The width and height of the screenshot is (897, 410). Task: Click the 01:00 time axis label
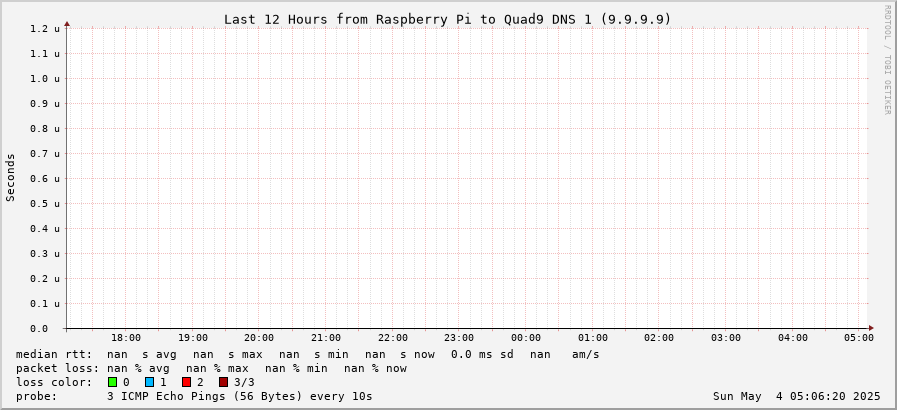pyautogui.click(x=593, y=338)
